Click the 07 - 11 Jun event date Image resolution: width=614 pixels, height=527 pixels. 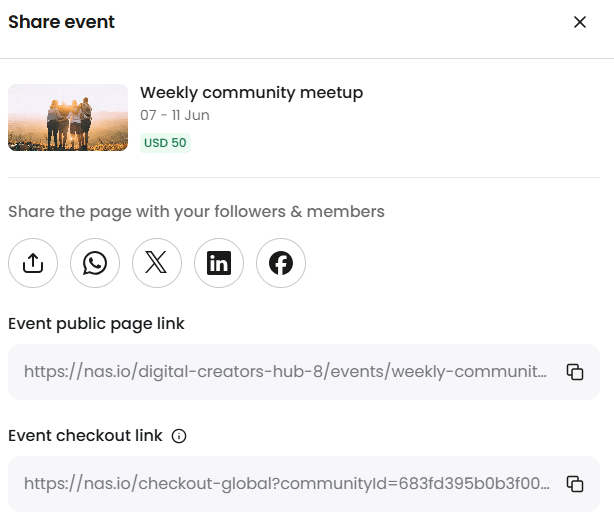click(x=175, y=116)
